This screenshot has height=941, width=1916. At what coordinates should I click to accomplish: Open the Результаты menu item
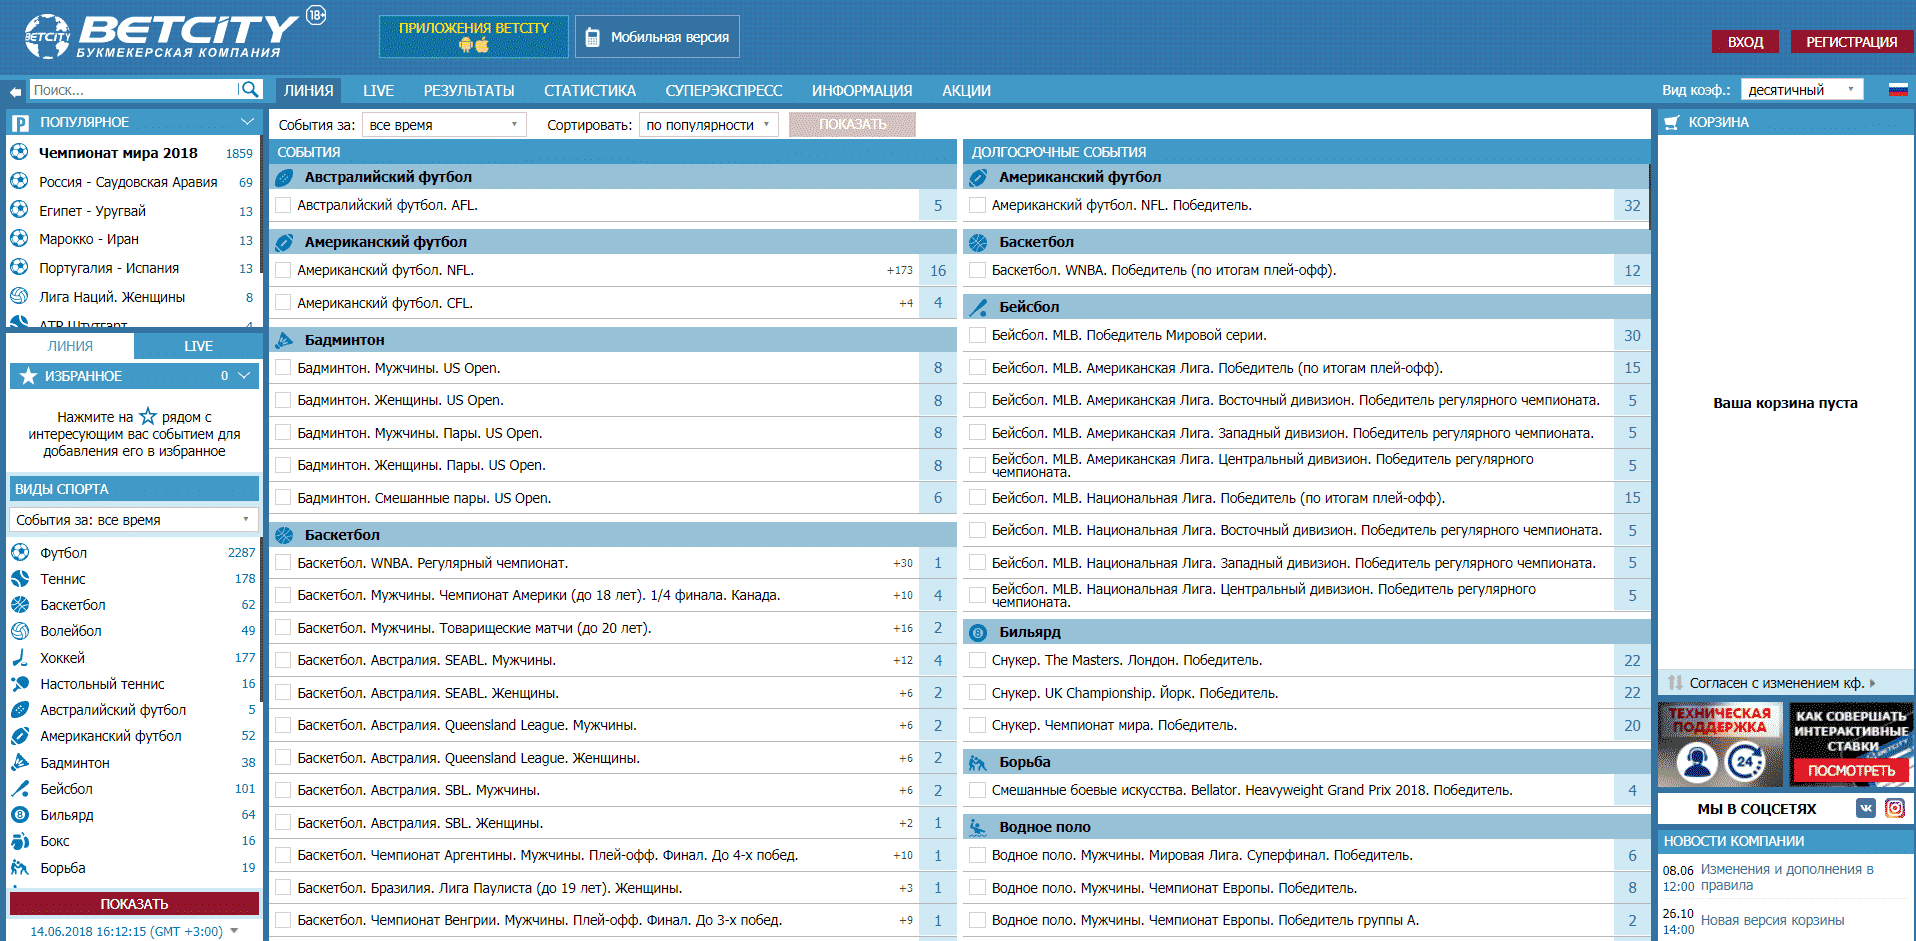point(469,90)
